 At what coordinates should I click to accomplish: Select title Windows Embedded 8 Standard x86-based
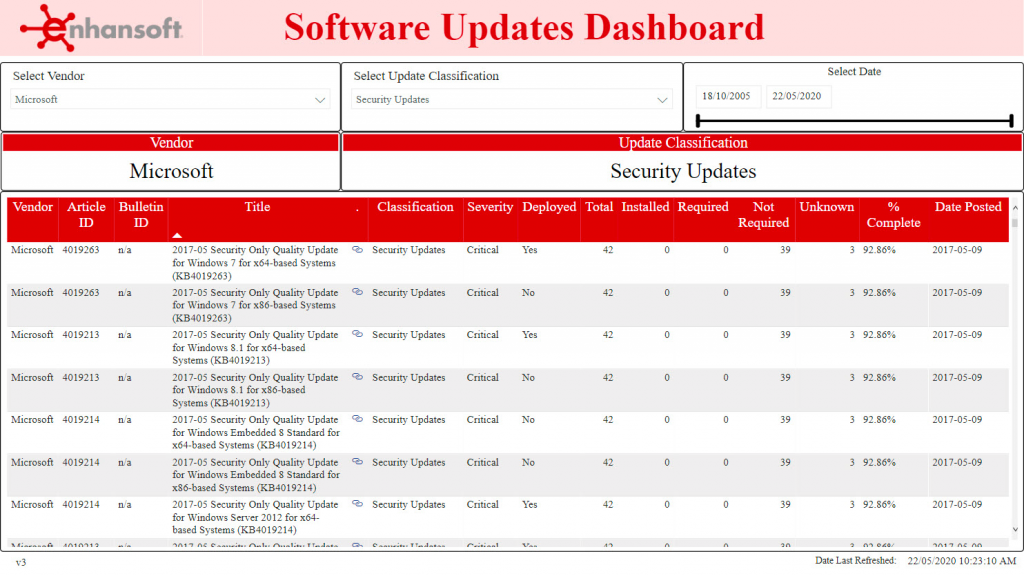[x=256, y=475]
